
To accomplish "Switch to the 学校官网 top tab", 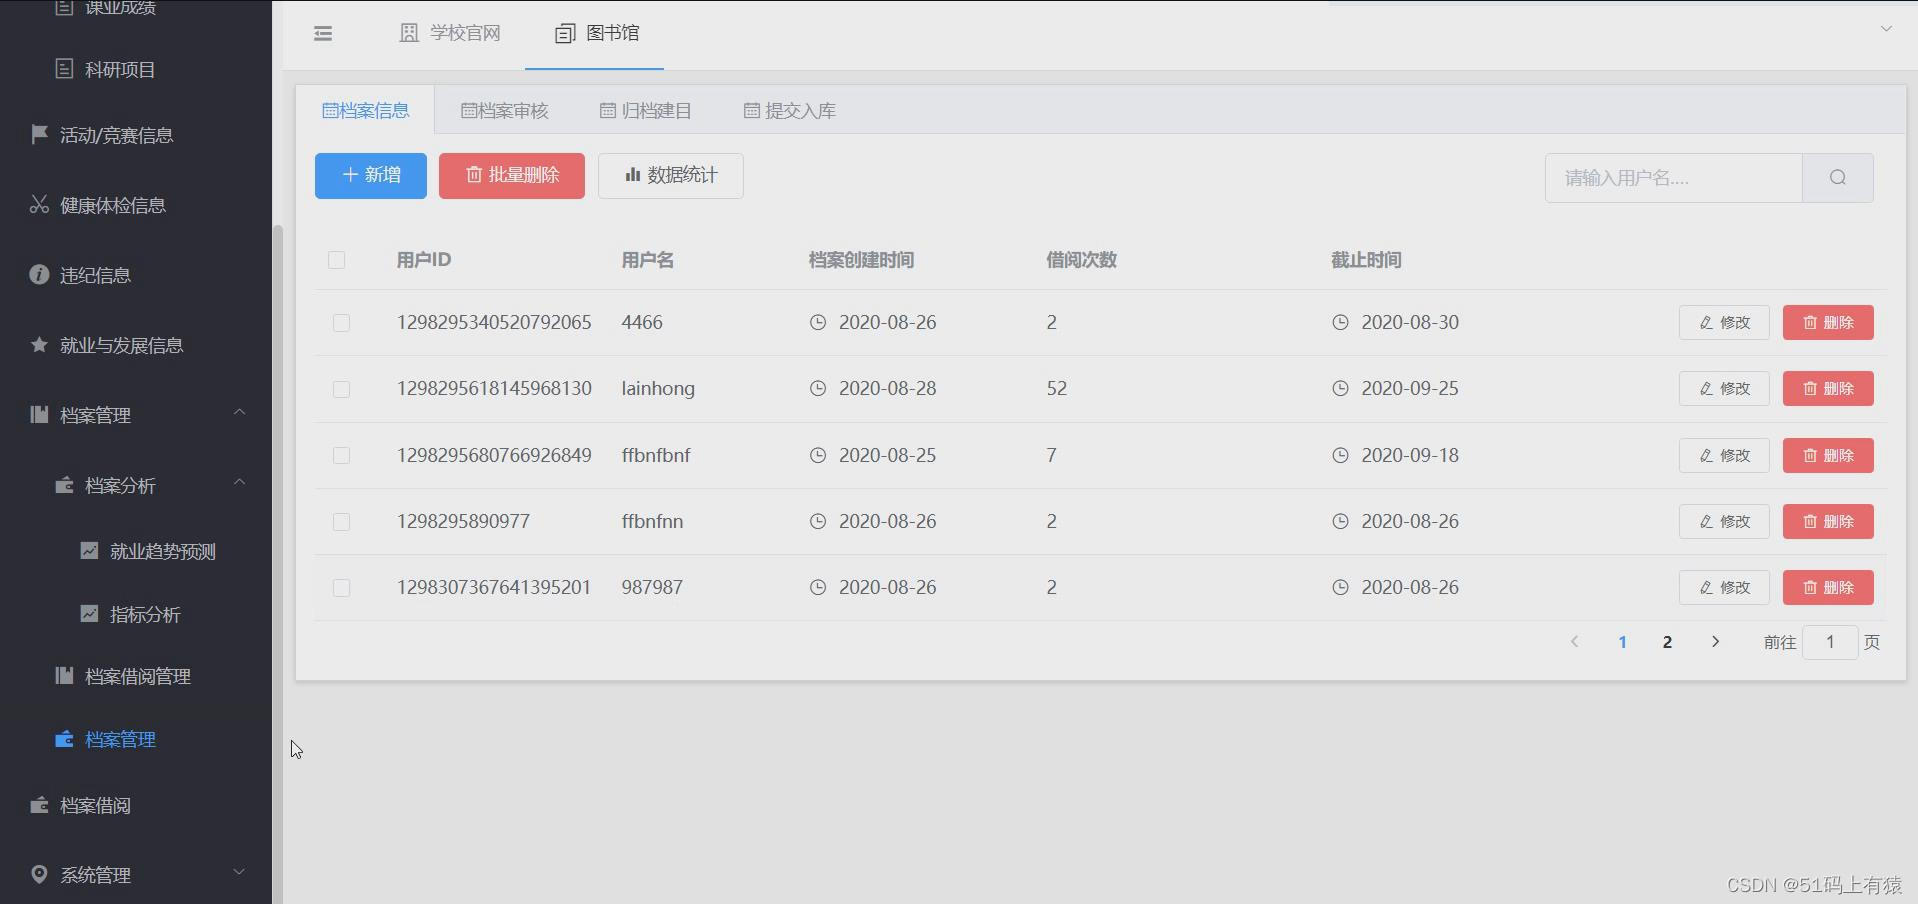I will point(450,33).
